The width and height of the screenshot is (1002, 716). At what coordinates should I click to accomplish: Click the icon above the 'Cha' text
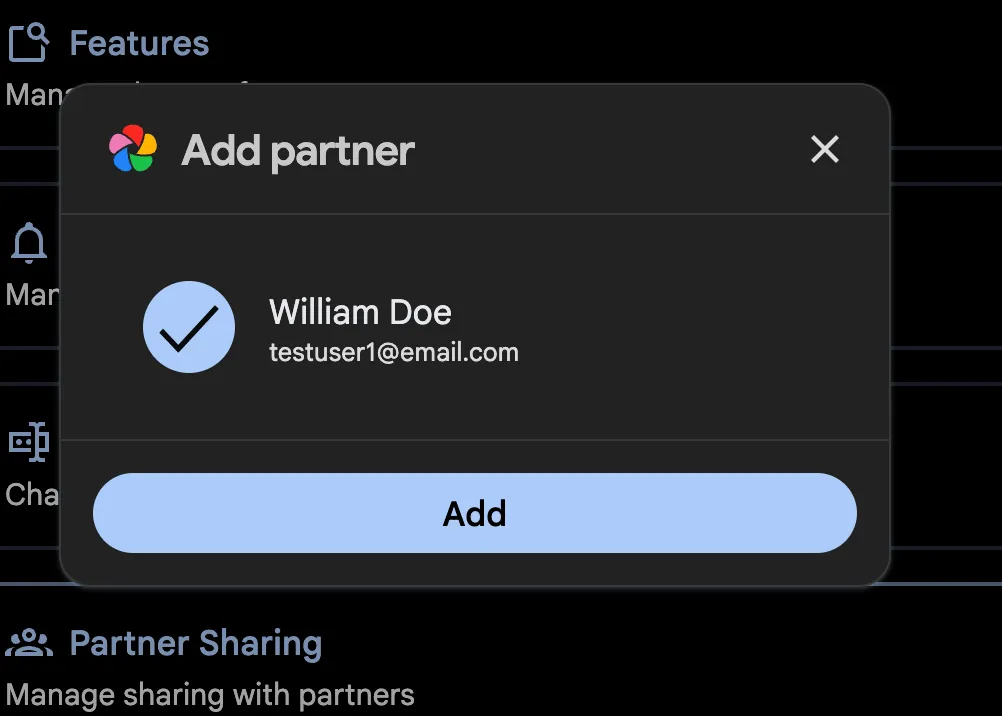(29, 442)
